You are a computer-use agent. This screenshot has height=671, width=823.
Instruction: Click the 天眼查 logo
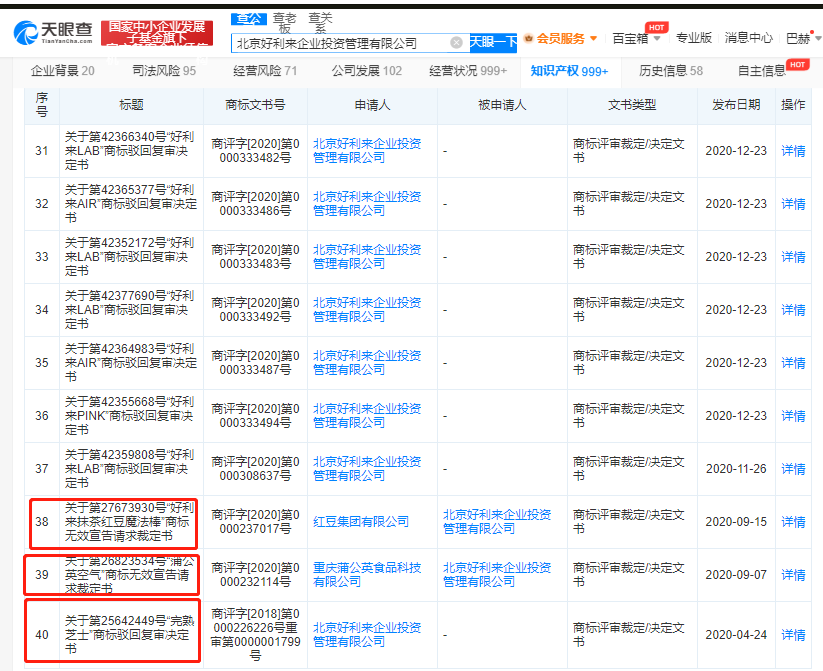[x=53, y=33]
